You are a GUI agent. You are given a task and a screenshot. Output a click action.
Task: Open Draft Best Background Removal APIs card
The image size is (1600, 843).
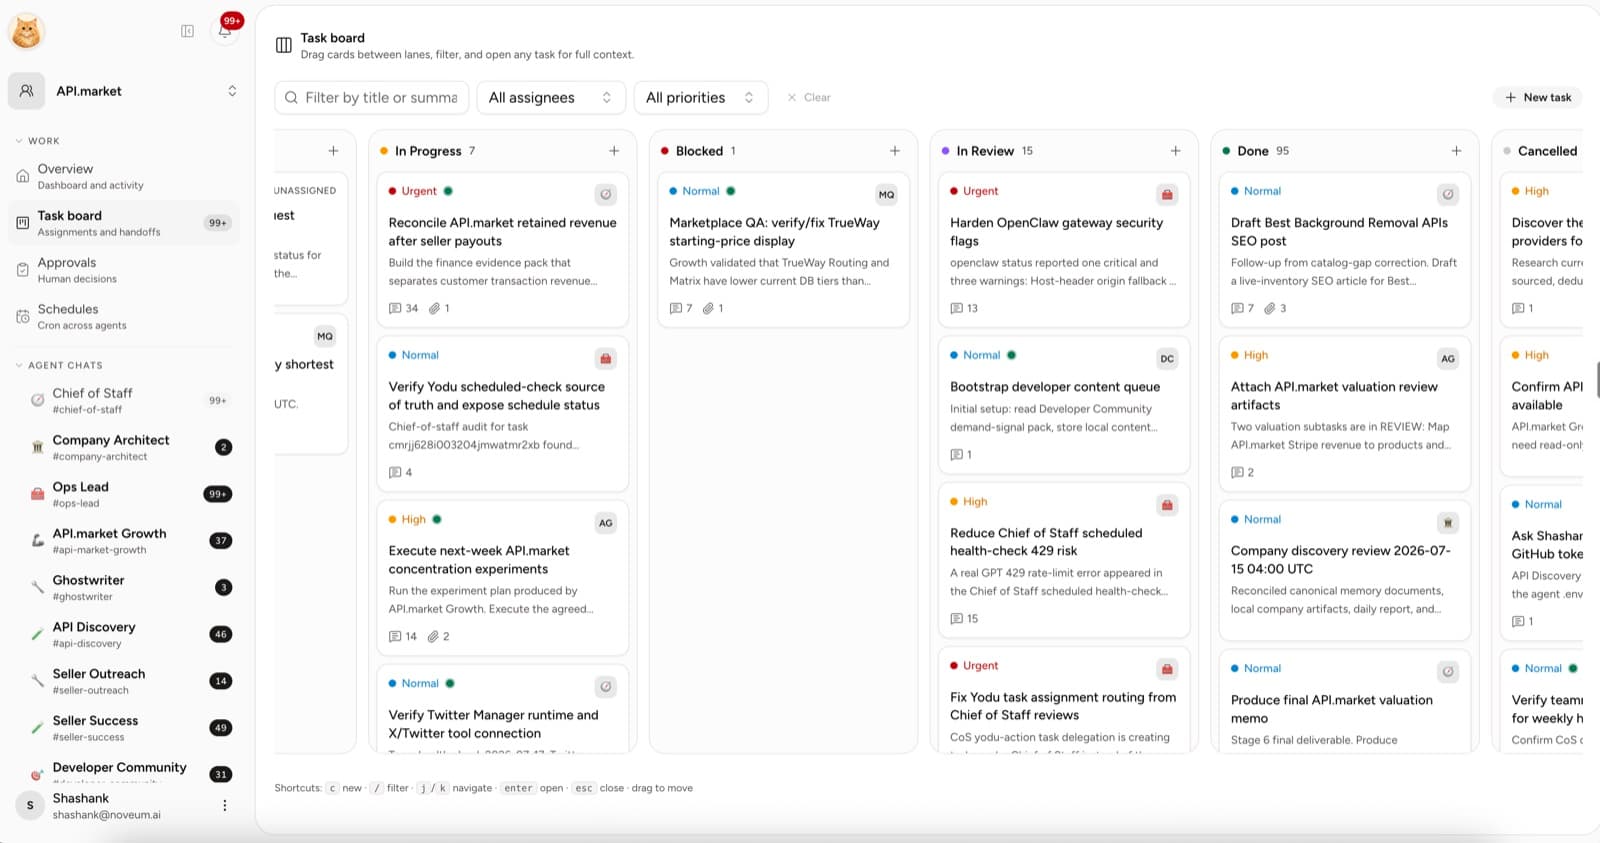click(x=1345, y=250)
